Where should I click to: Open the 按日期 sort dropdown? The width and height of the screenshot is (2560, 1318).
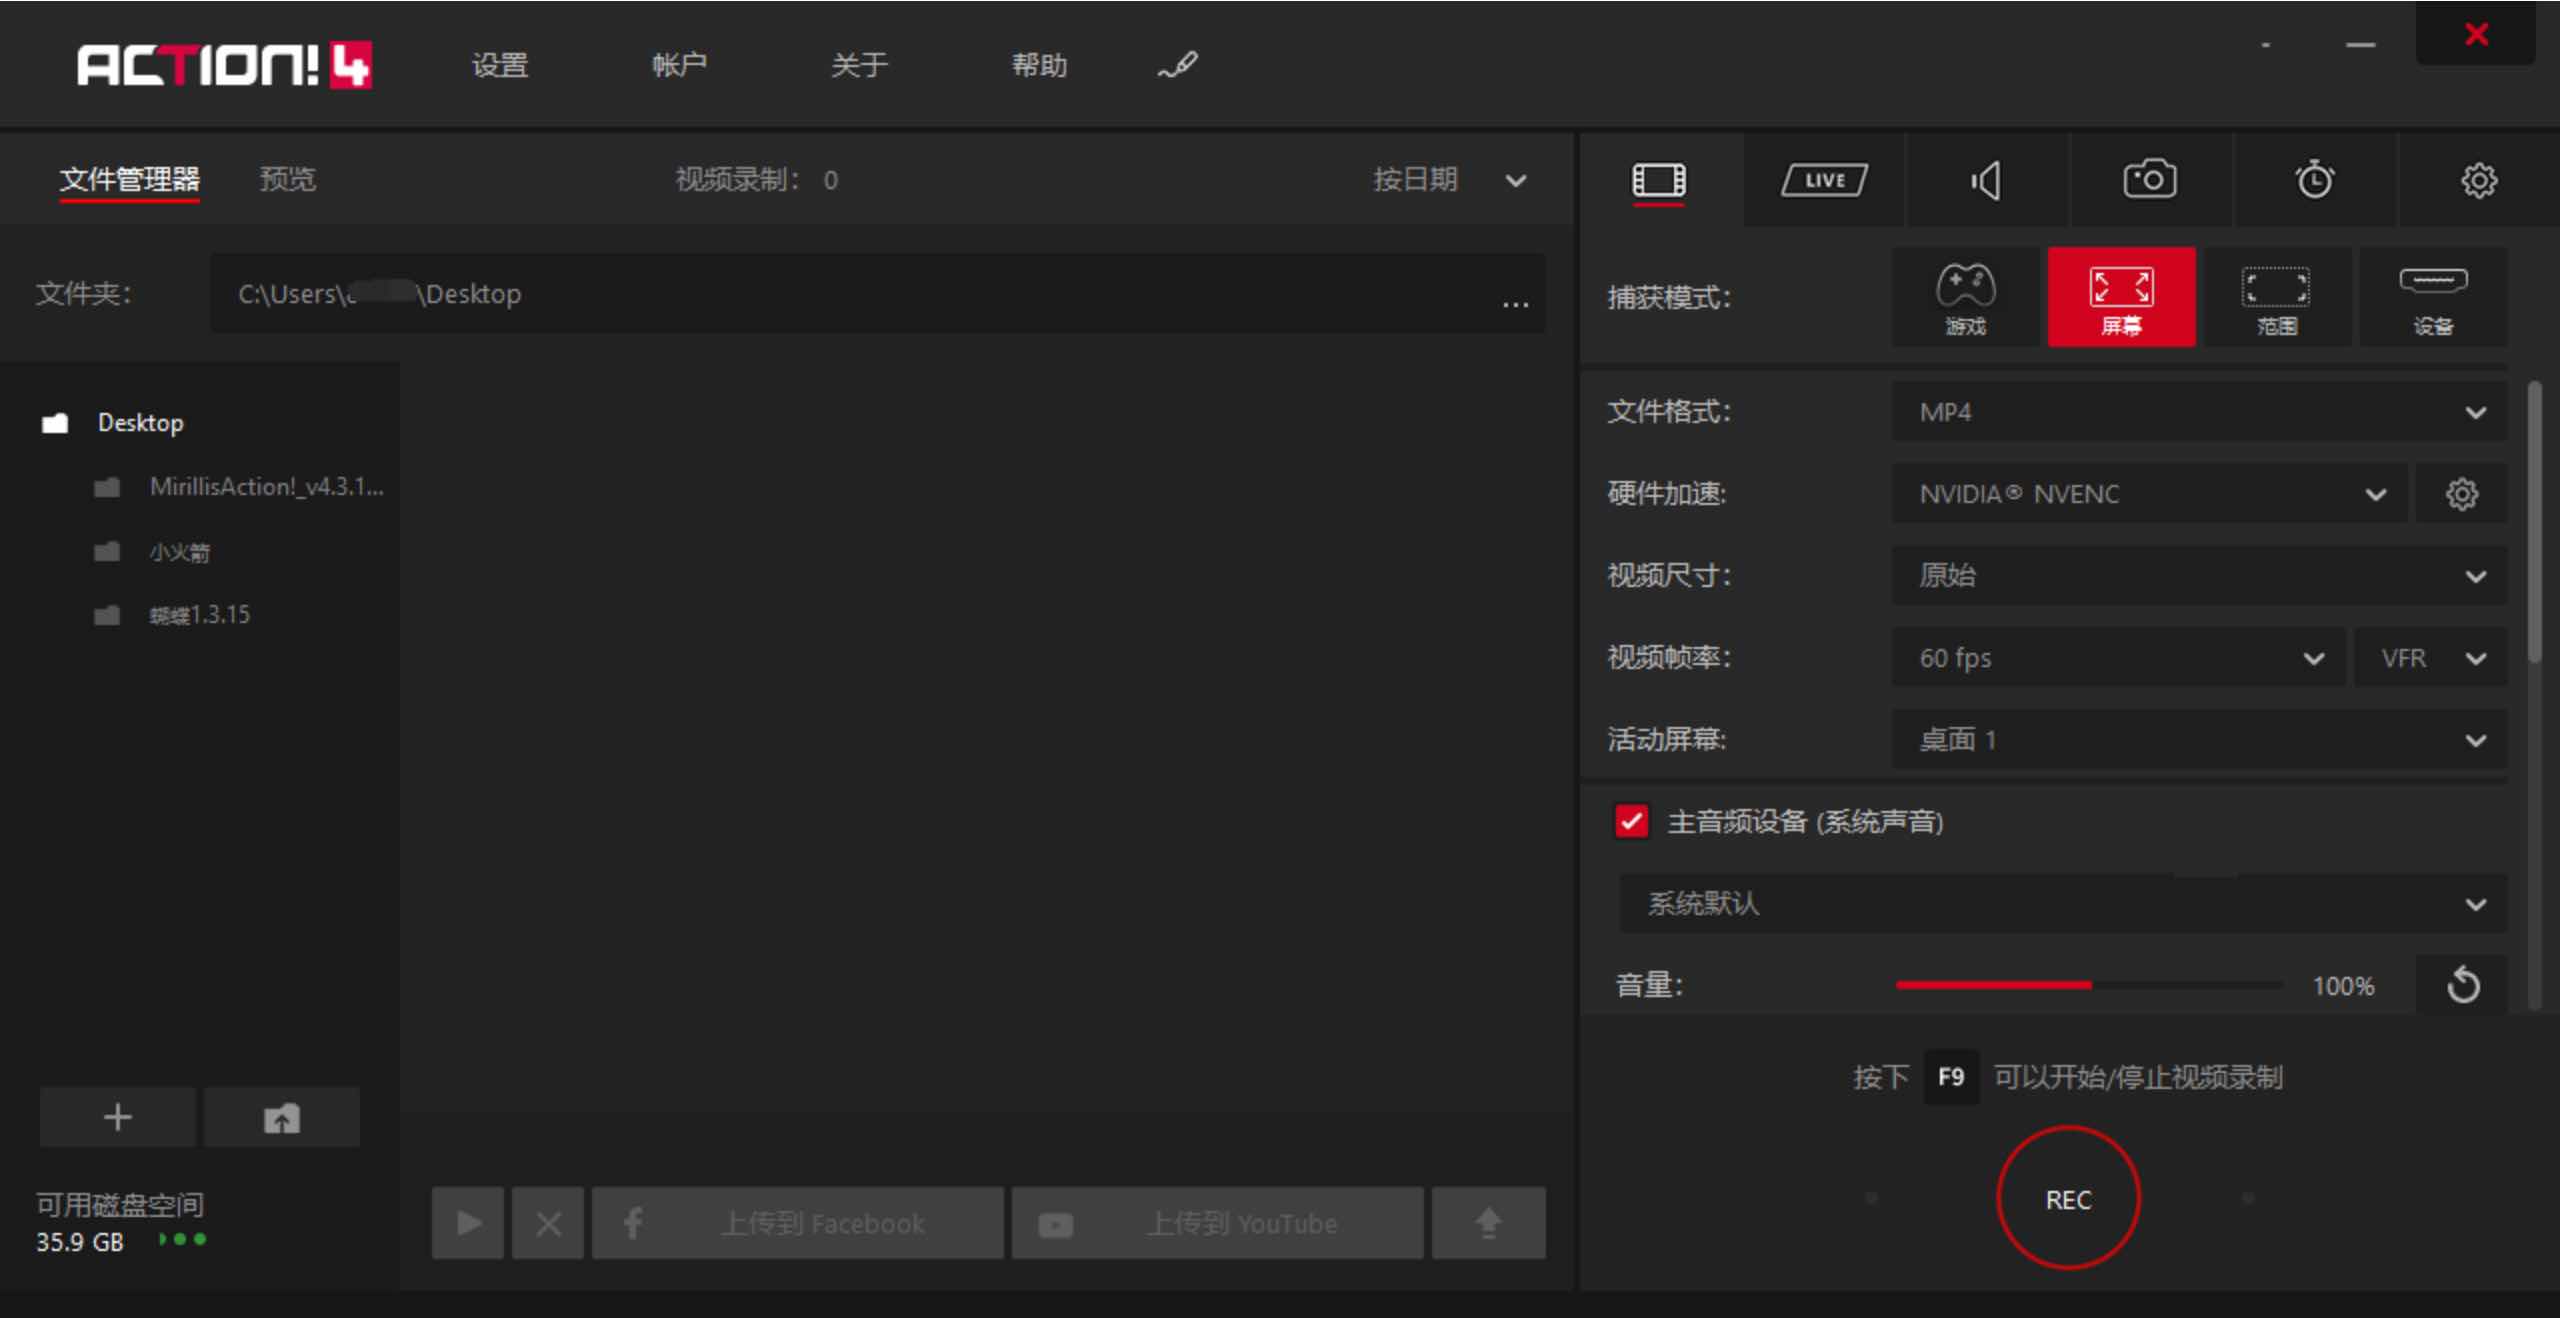1449,180
